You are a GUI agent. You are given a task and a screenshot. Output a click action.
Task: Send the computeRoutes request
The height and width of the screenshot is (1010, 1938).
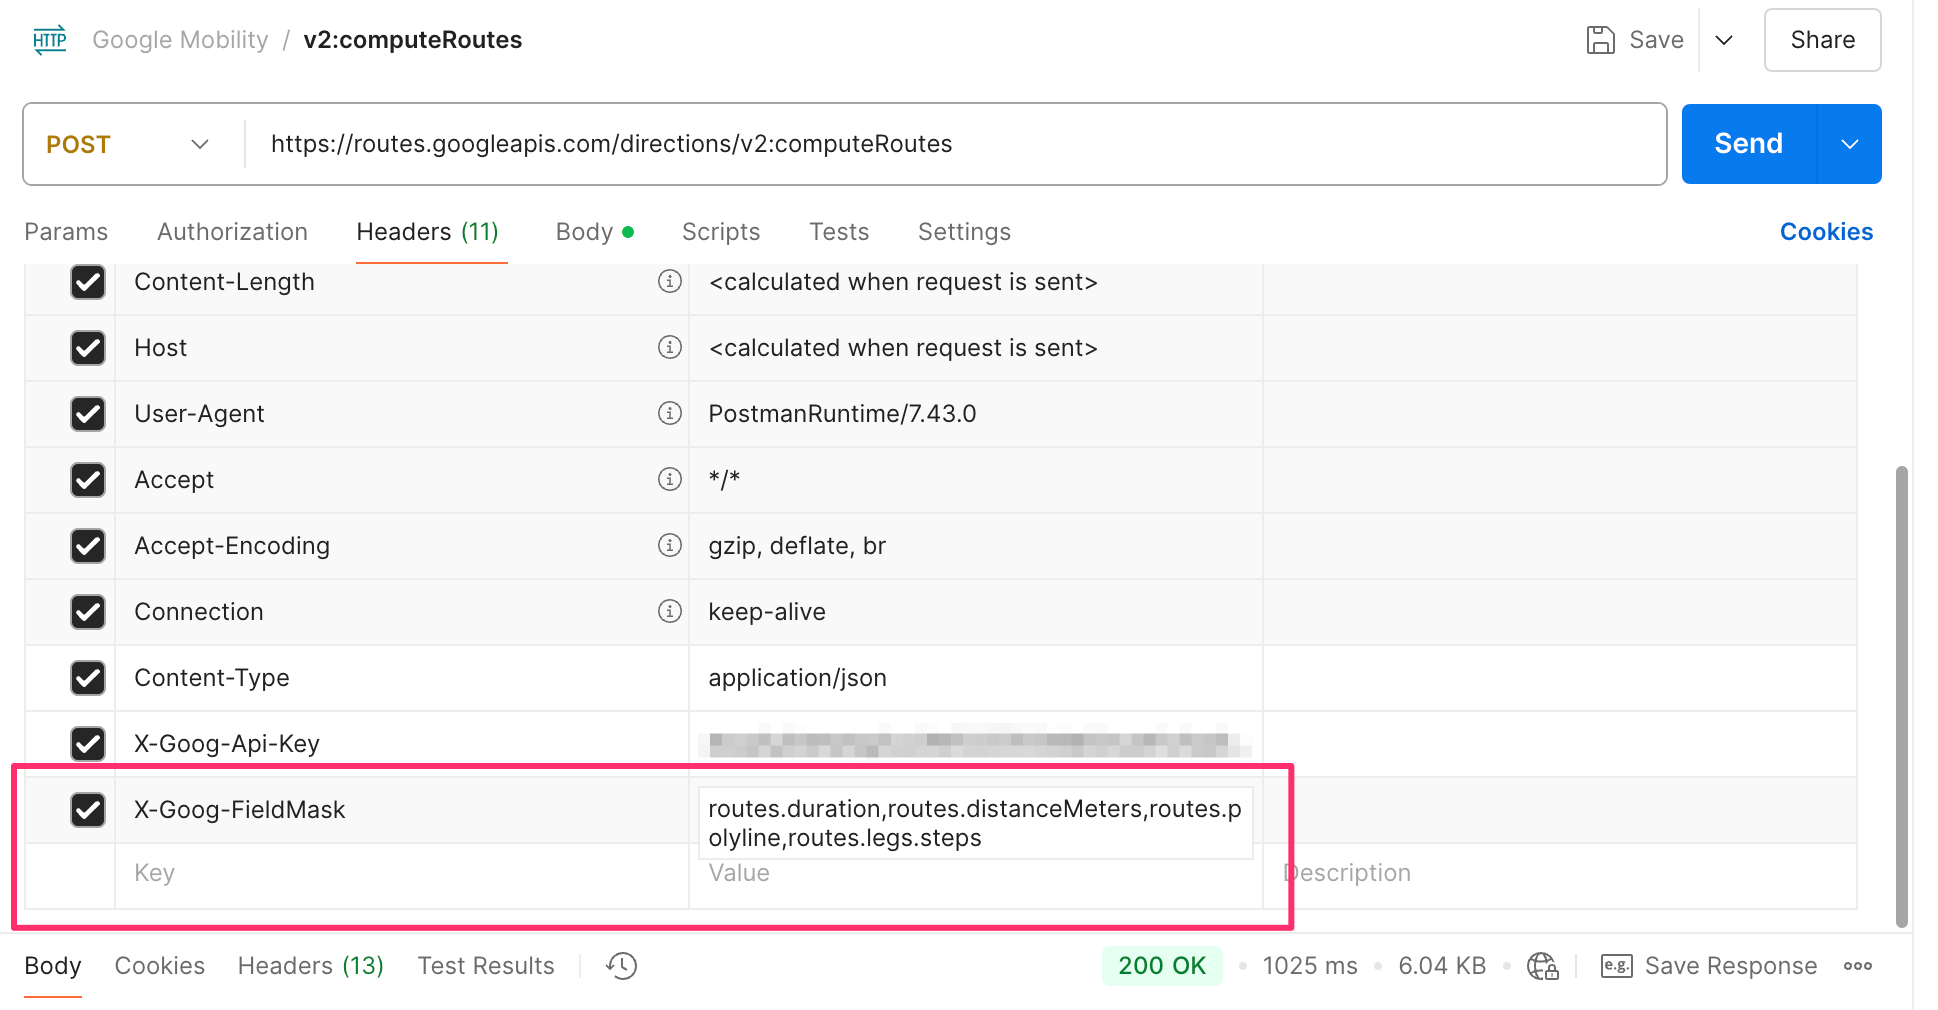click(1747, 143)
